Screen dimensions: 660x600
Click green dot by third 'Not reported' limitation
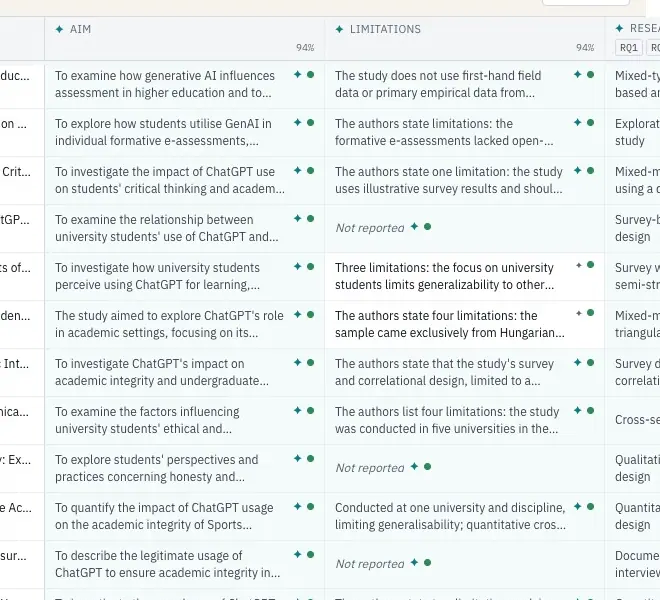[x=428, y=563]
